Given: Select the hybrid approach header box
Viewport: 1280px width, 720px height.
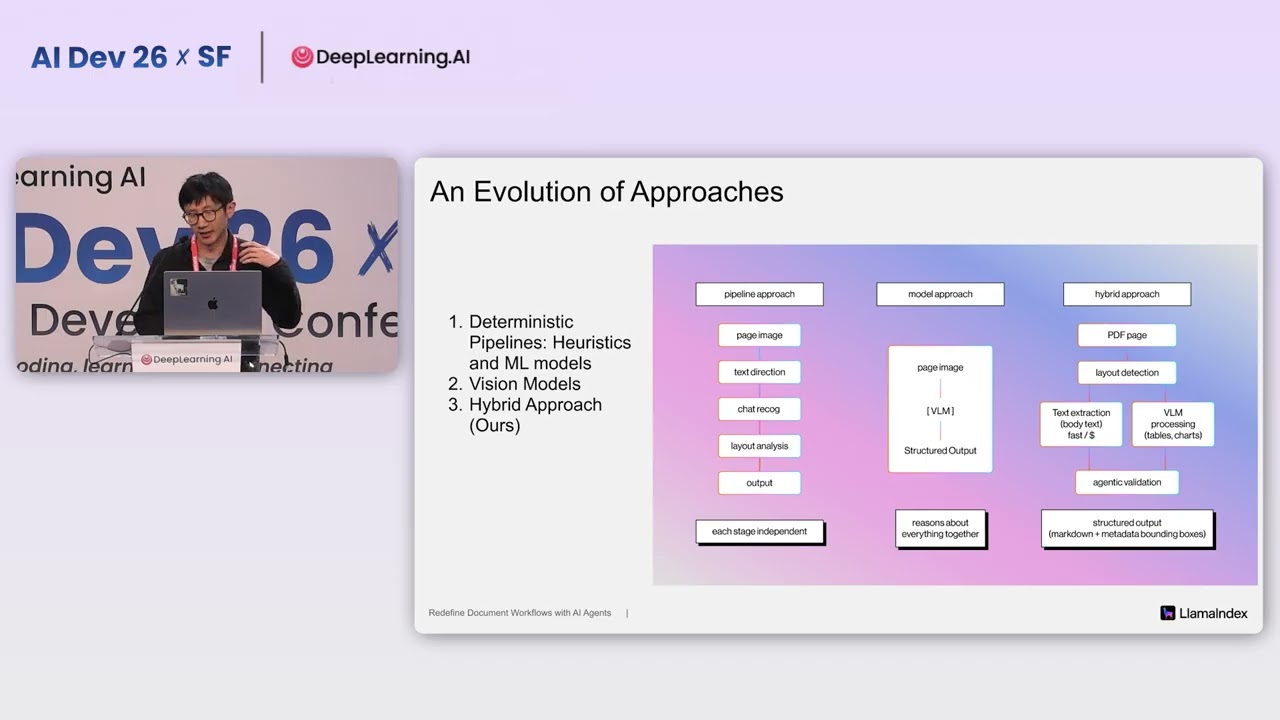Looking at the screenshot, I should [1127, 294].
